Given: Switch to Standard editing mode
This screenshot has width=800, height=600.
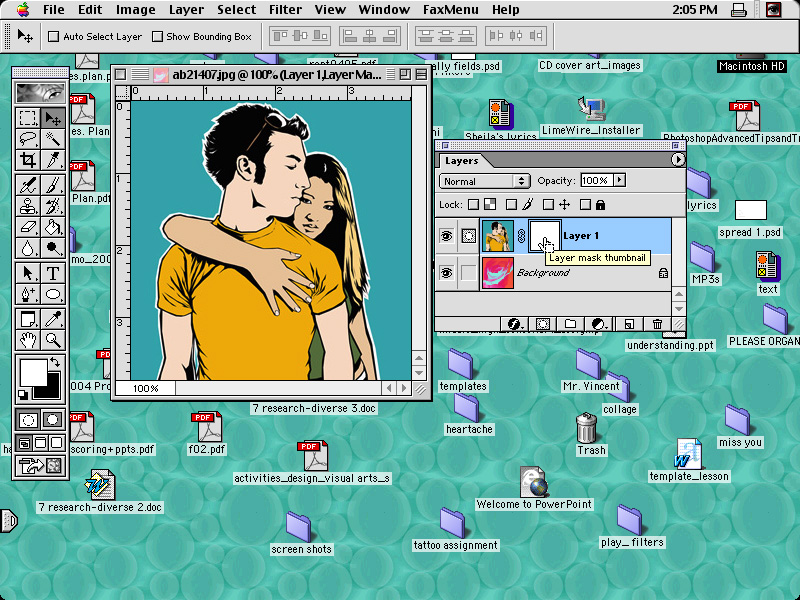Looking at the screenshot, I should click(28, 420).
